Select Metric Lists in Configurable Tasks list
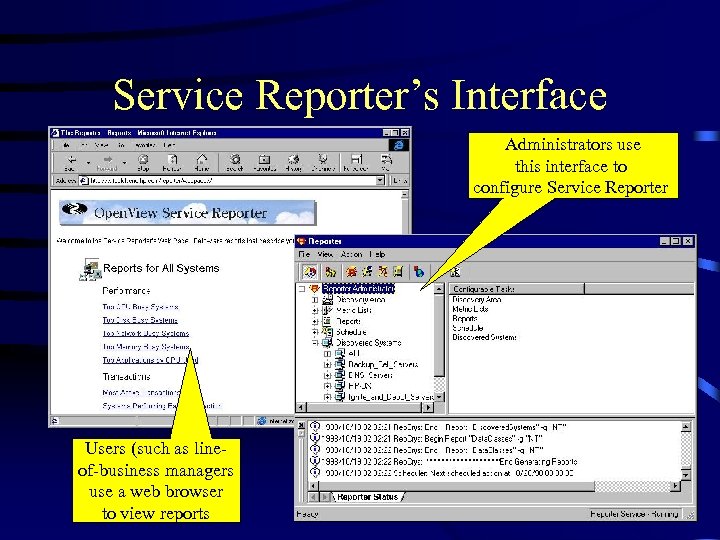Viewport: 720px width, 540px height. 470,309
